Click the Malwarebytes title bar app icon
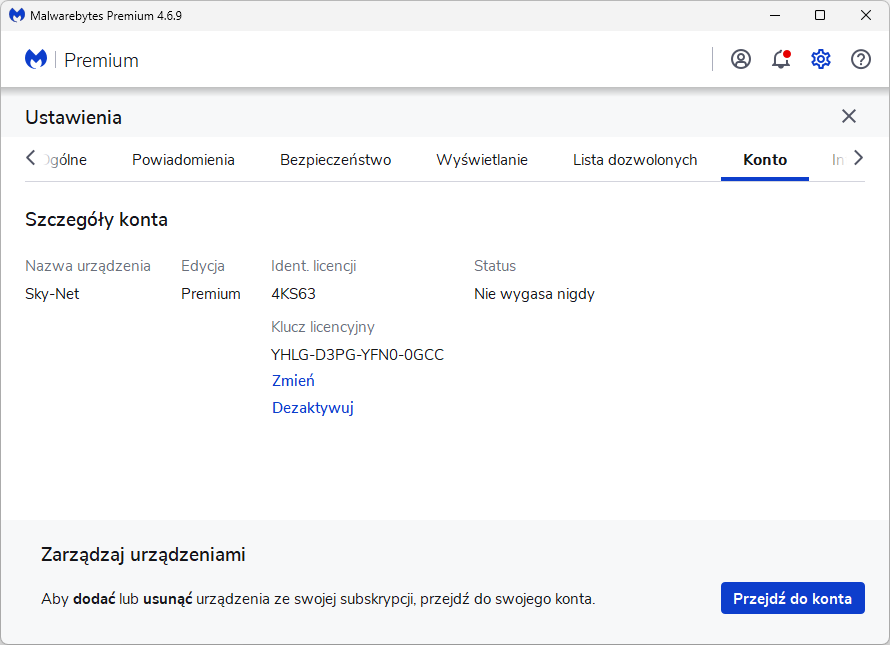890x645 pixels. pyautogui.click(x=16, y=15)
